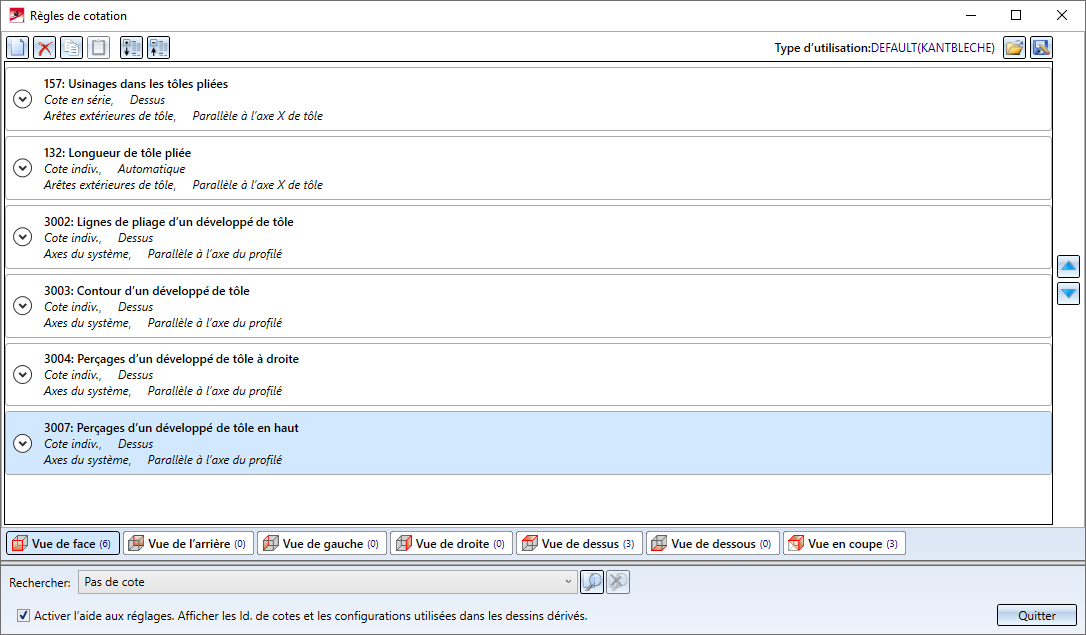Image resolution: width=1086 pixels, height=635 pixels.
Task: Move selected rule up with blue arrow
Action: 1069,267
